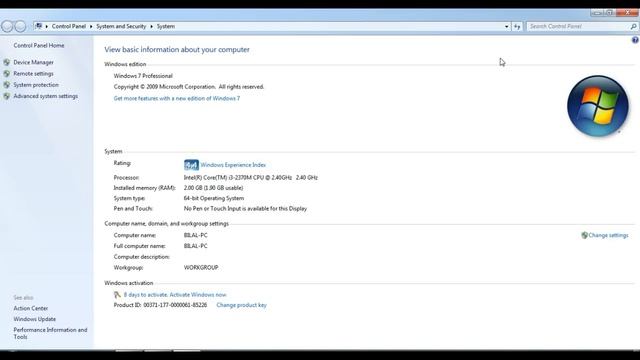Viewport: 640px width, 360px height.
Task: Click the shield icon beside Remote settings
Action: (x=7, y=74)
